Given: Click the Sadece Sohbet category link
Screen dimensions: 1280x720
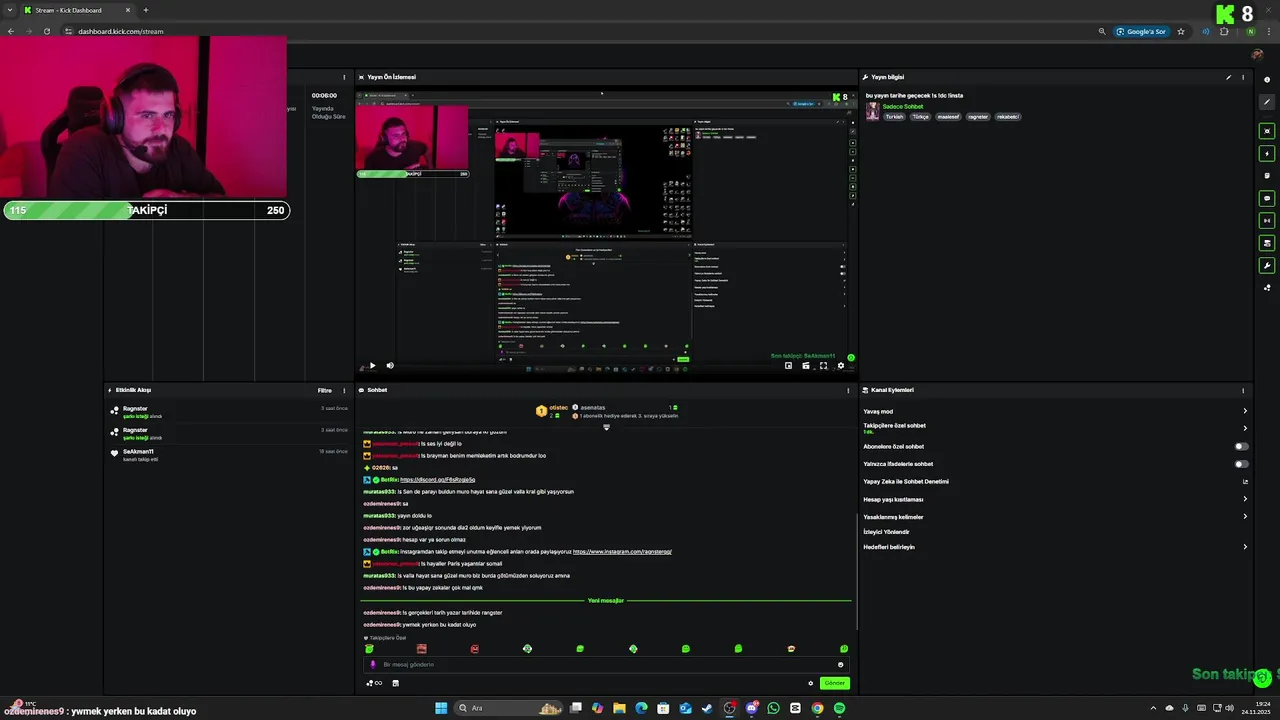Looking at the screenshot, I should point(902,106).
